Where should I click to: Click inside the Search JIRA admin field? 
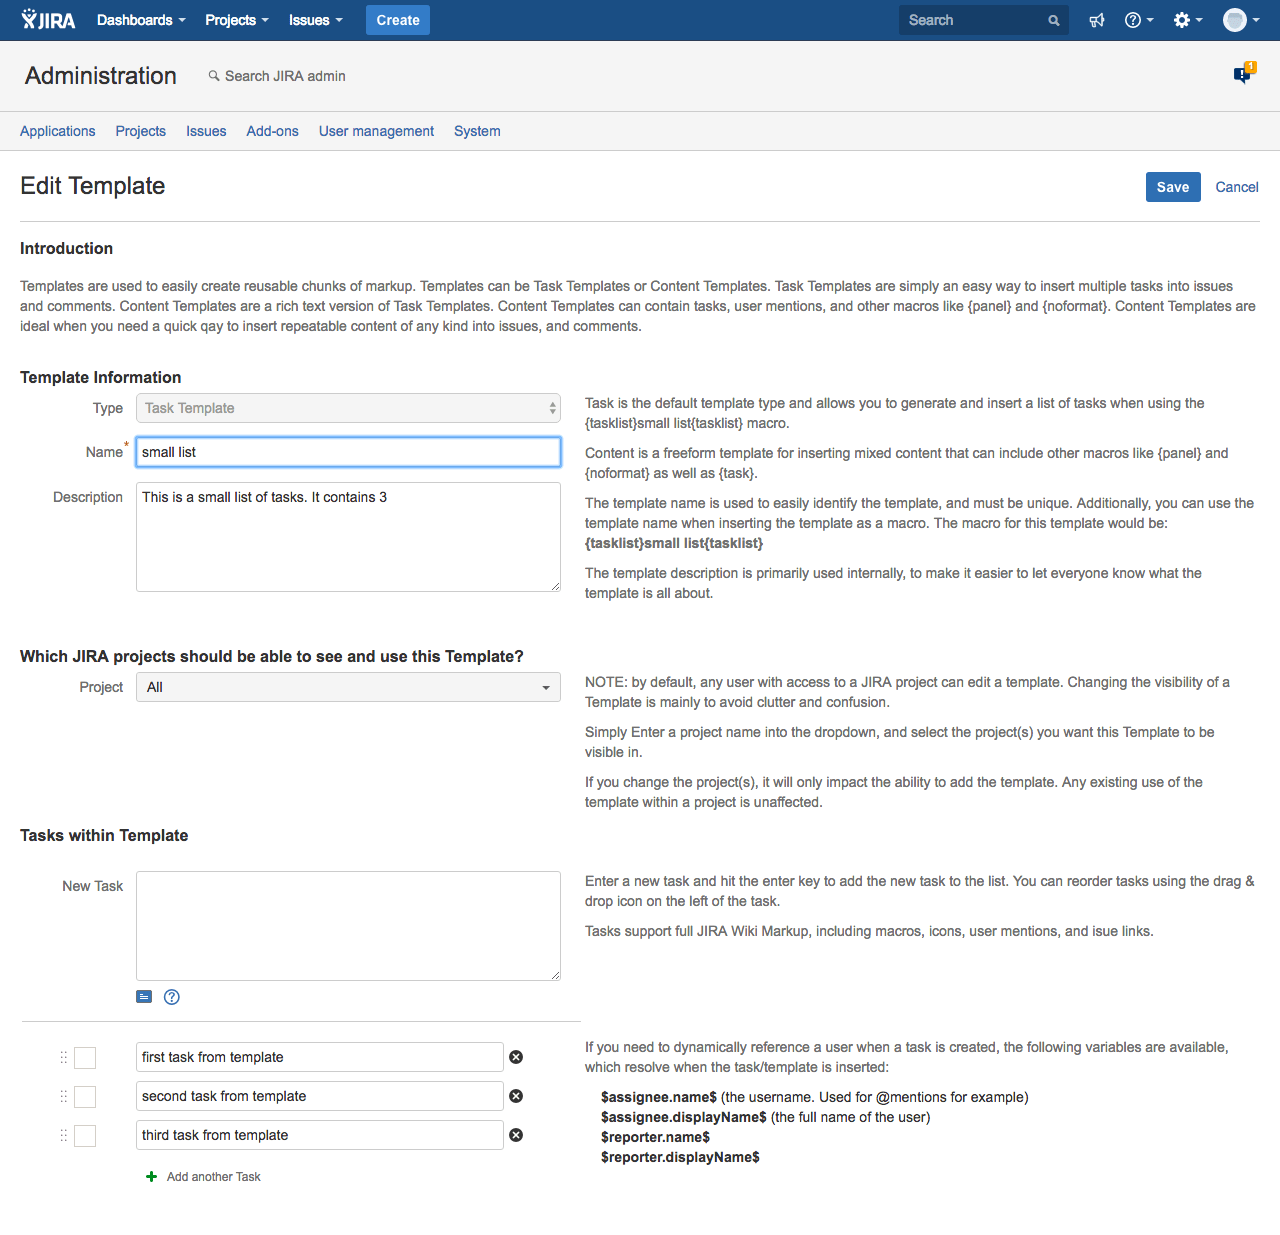287,76
